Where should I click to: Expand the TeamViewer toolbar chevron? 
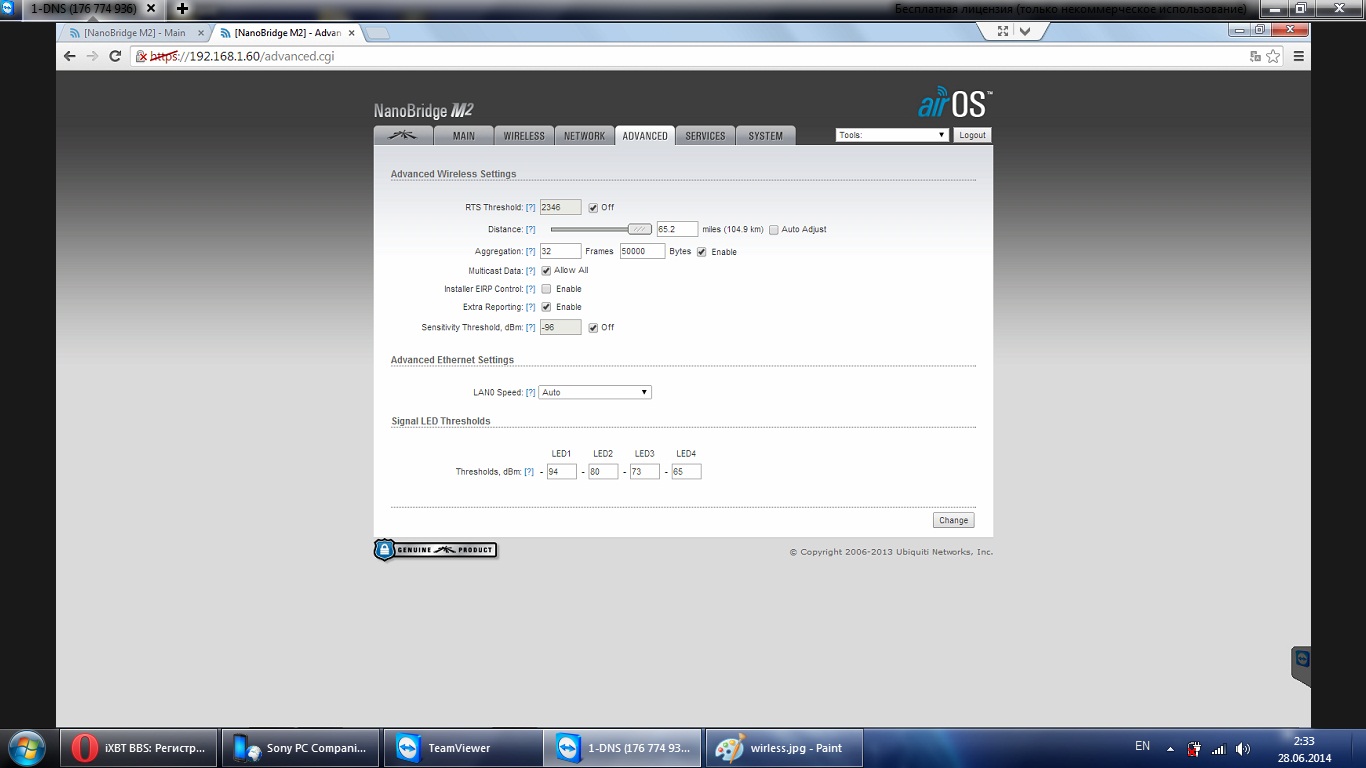[x=1025, y=31]
